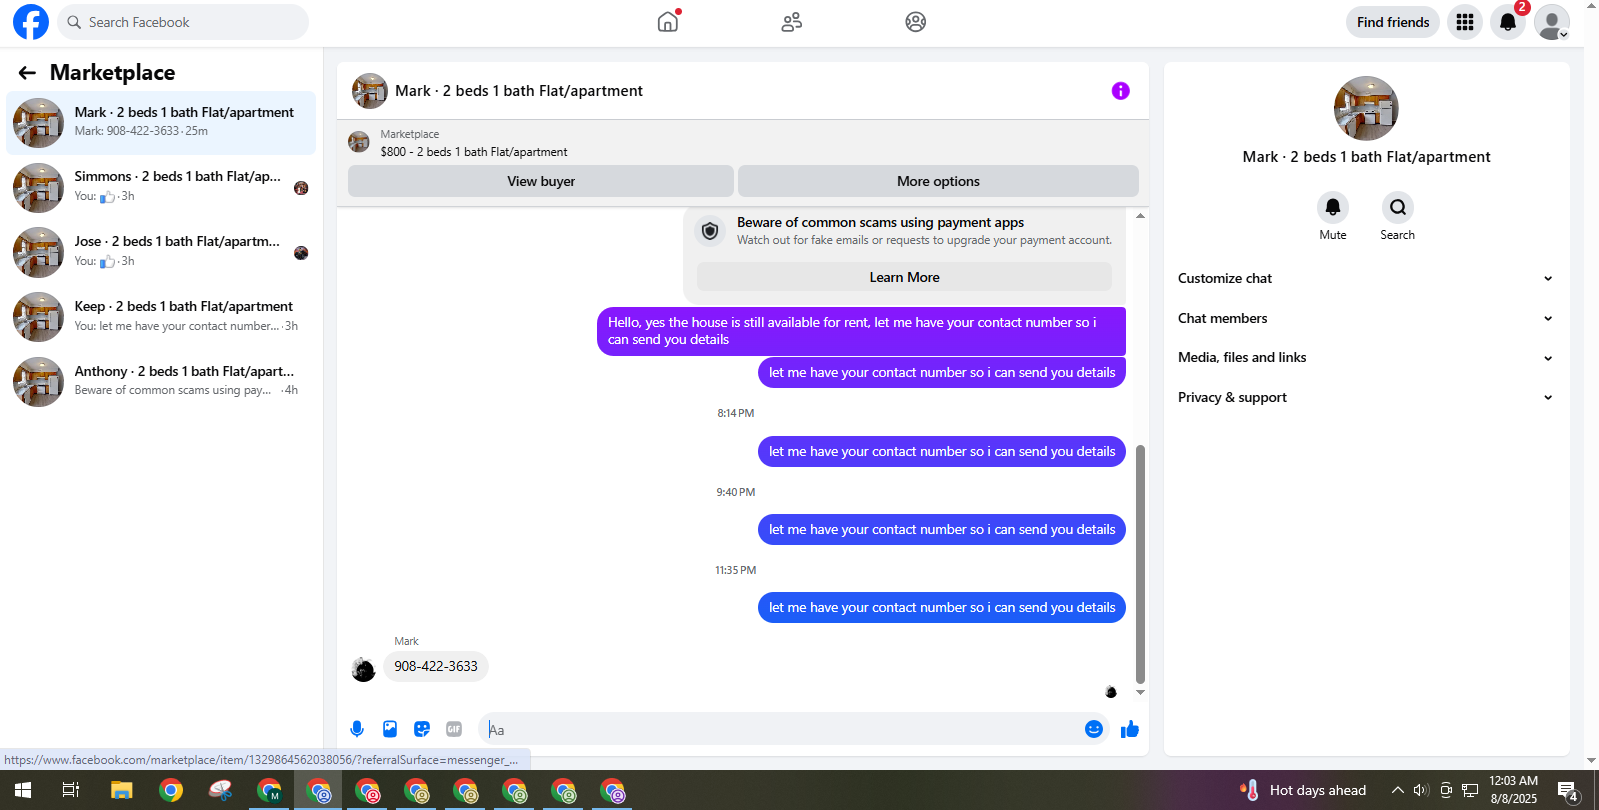
Task: Click the Search Facebook field
Action: 183,22
